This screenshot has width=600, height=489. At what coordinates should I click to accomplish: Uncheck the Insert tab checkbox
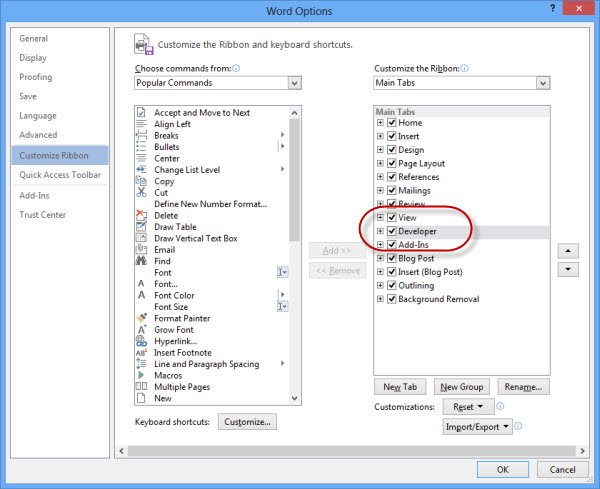coord(391,136)
